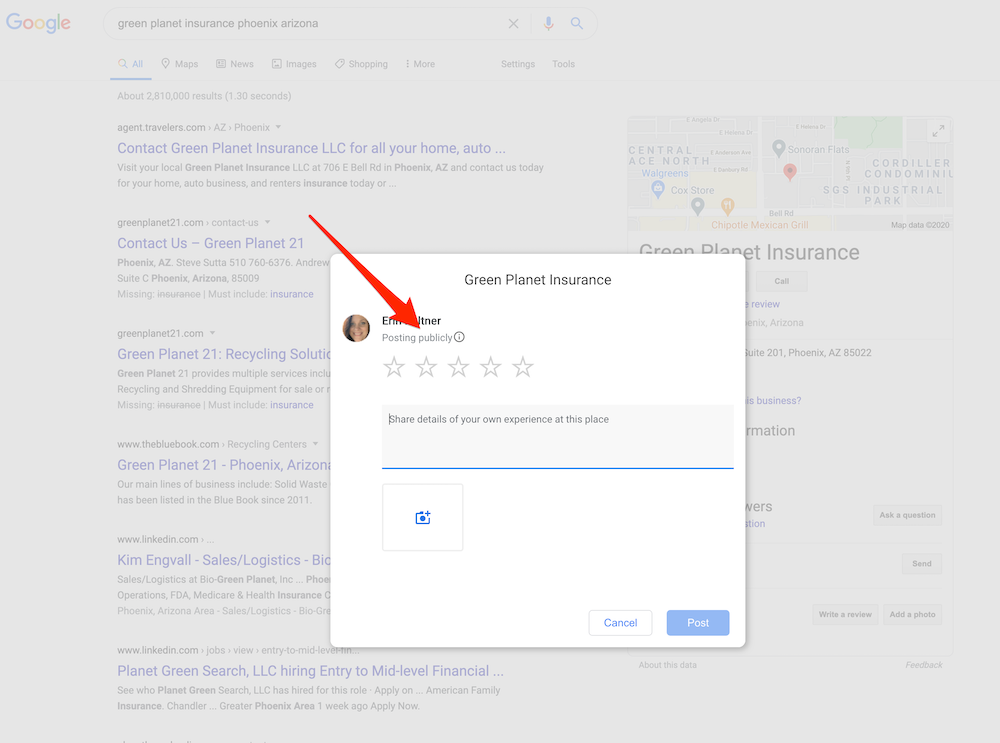Expand agent.travelers.com result dropdown arrow
This screenshot has height=743, width=1000.
pos(278,127)
